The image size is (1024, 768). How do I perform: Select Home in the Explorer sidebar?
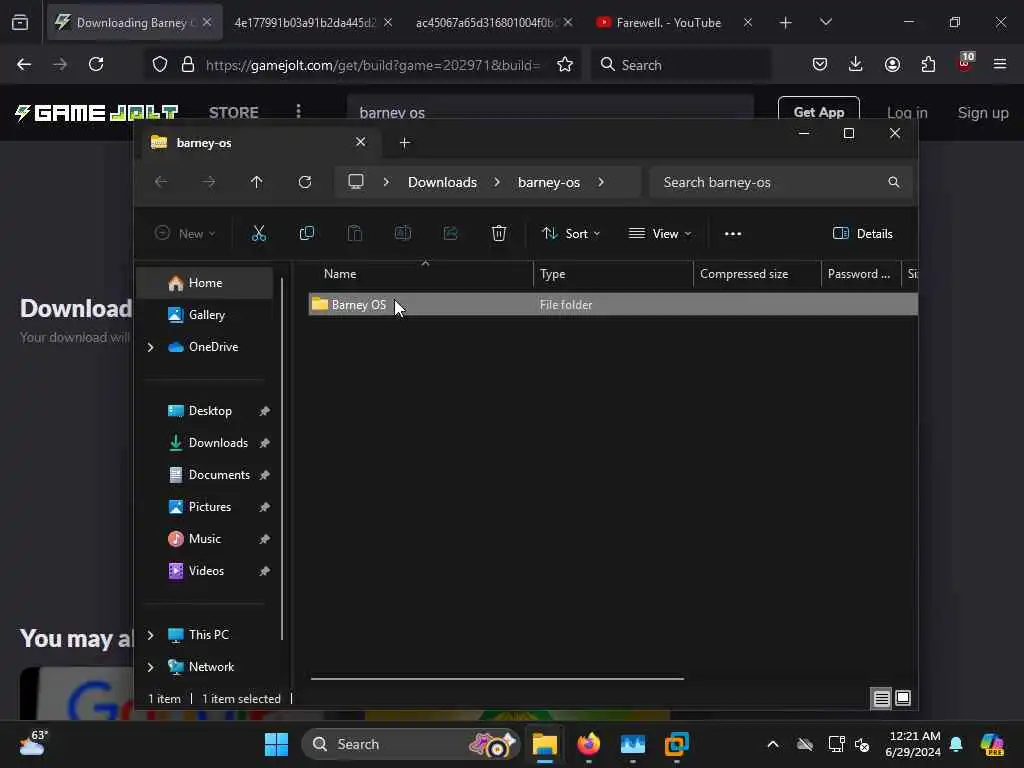205,283
